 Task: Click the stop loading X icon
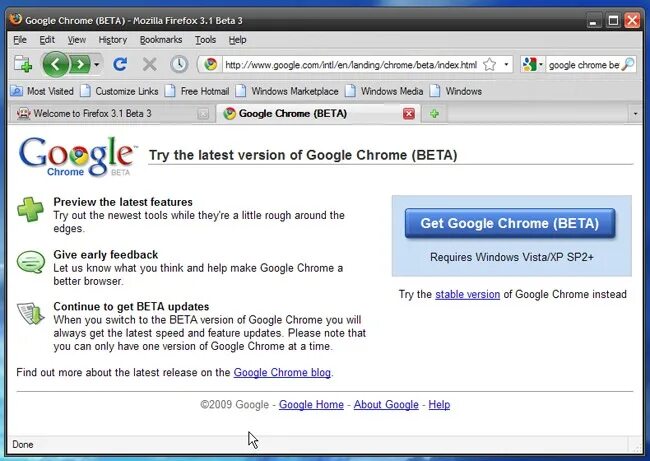point(150,65)
